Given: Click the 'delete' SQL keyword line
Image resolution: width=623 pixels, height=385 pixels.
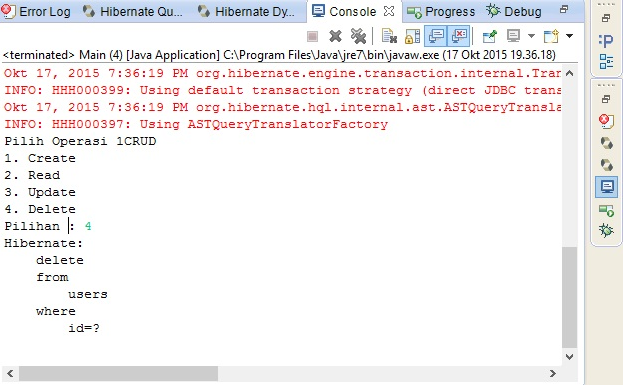Looking at the screenshot, I should [60, 260].
